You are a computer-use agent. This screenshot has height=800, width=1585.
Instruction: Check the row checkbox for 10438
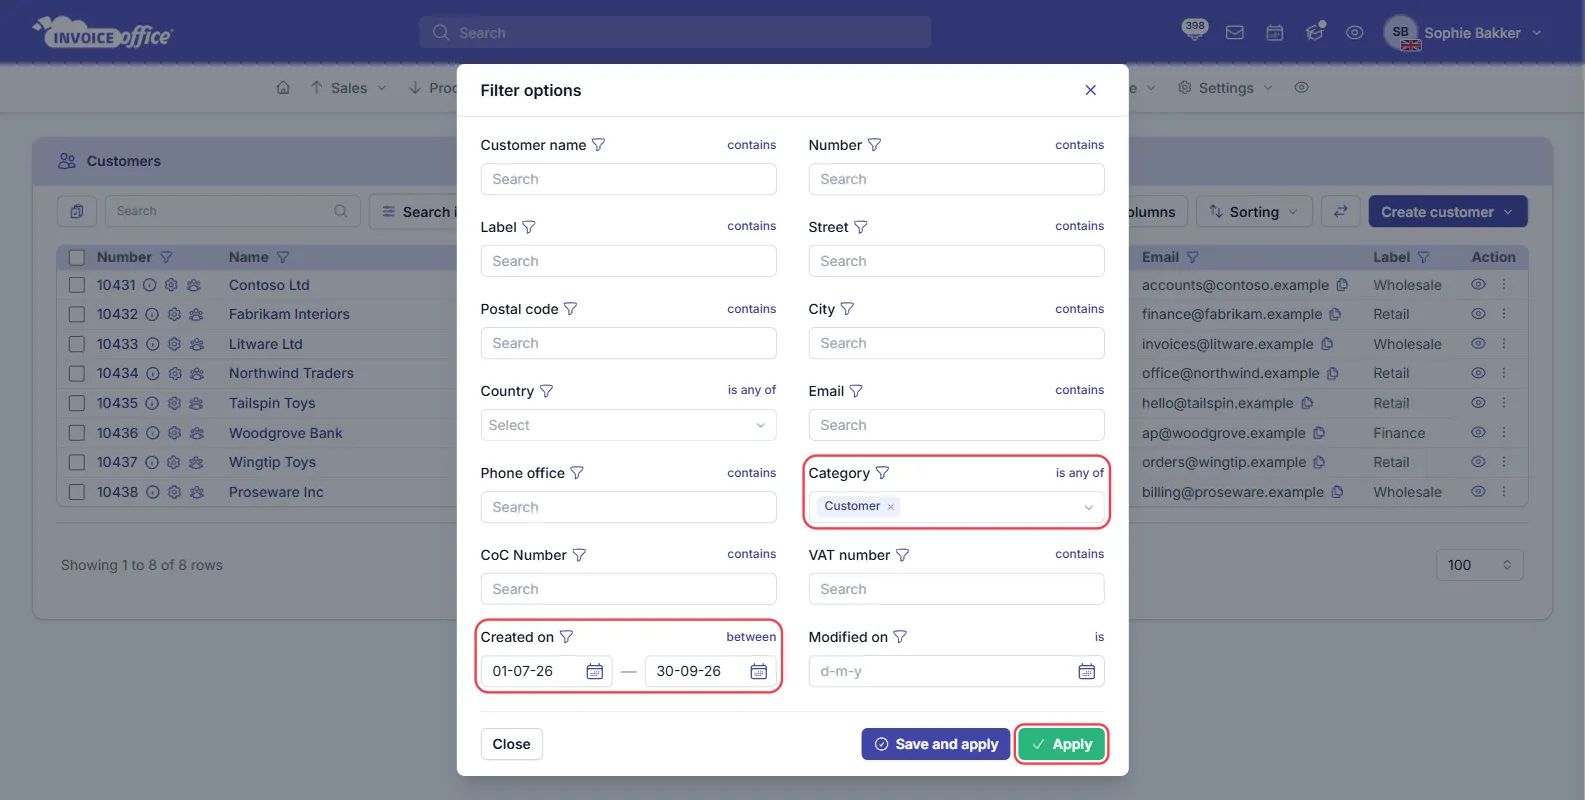tap(76, 492)
